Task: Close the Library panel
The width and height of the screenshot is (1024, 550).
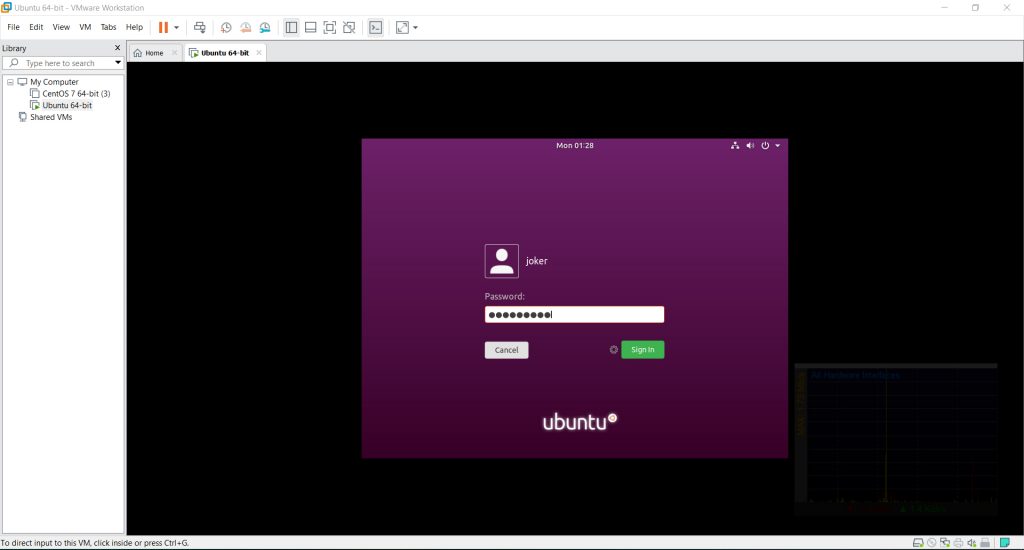Action: click(118, 48)
